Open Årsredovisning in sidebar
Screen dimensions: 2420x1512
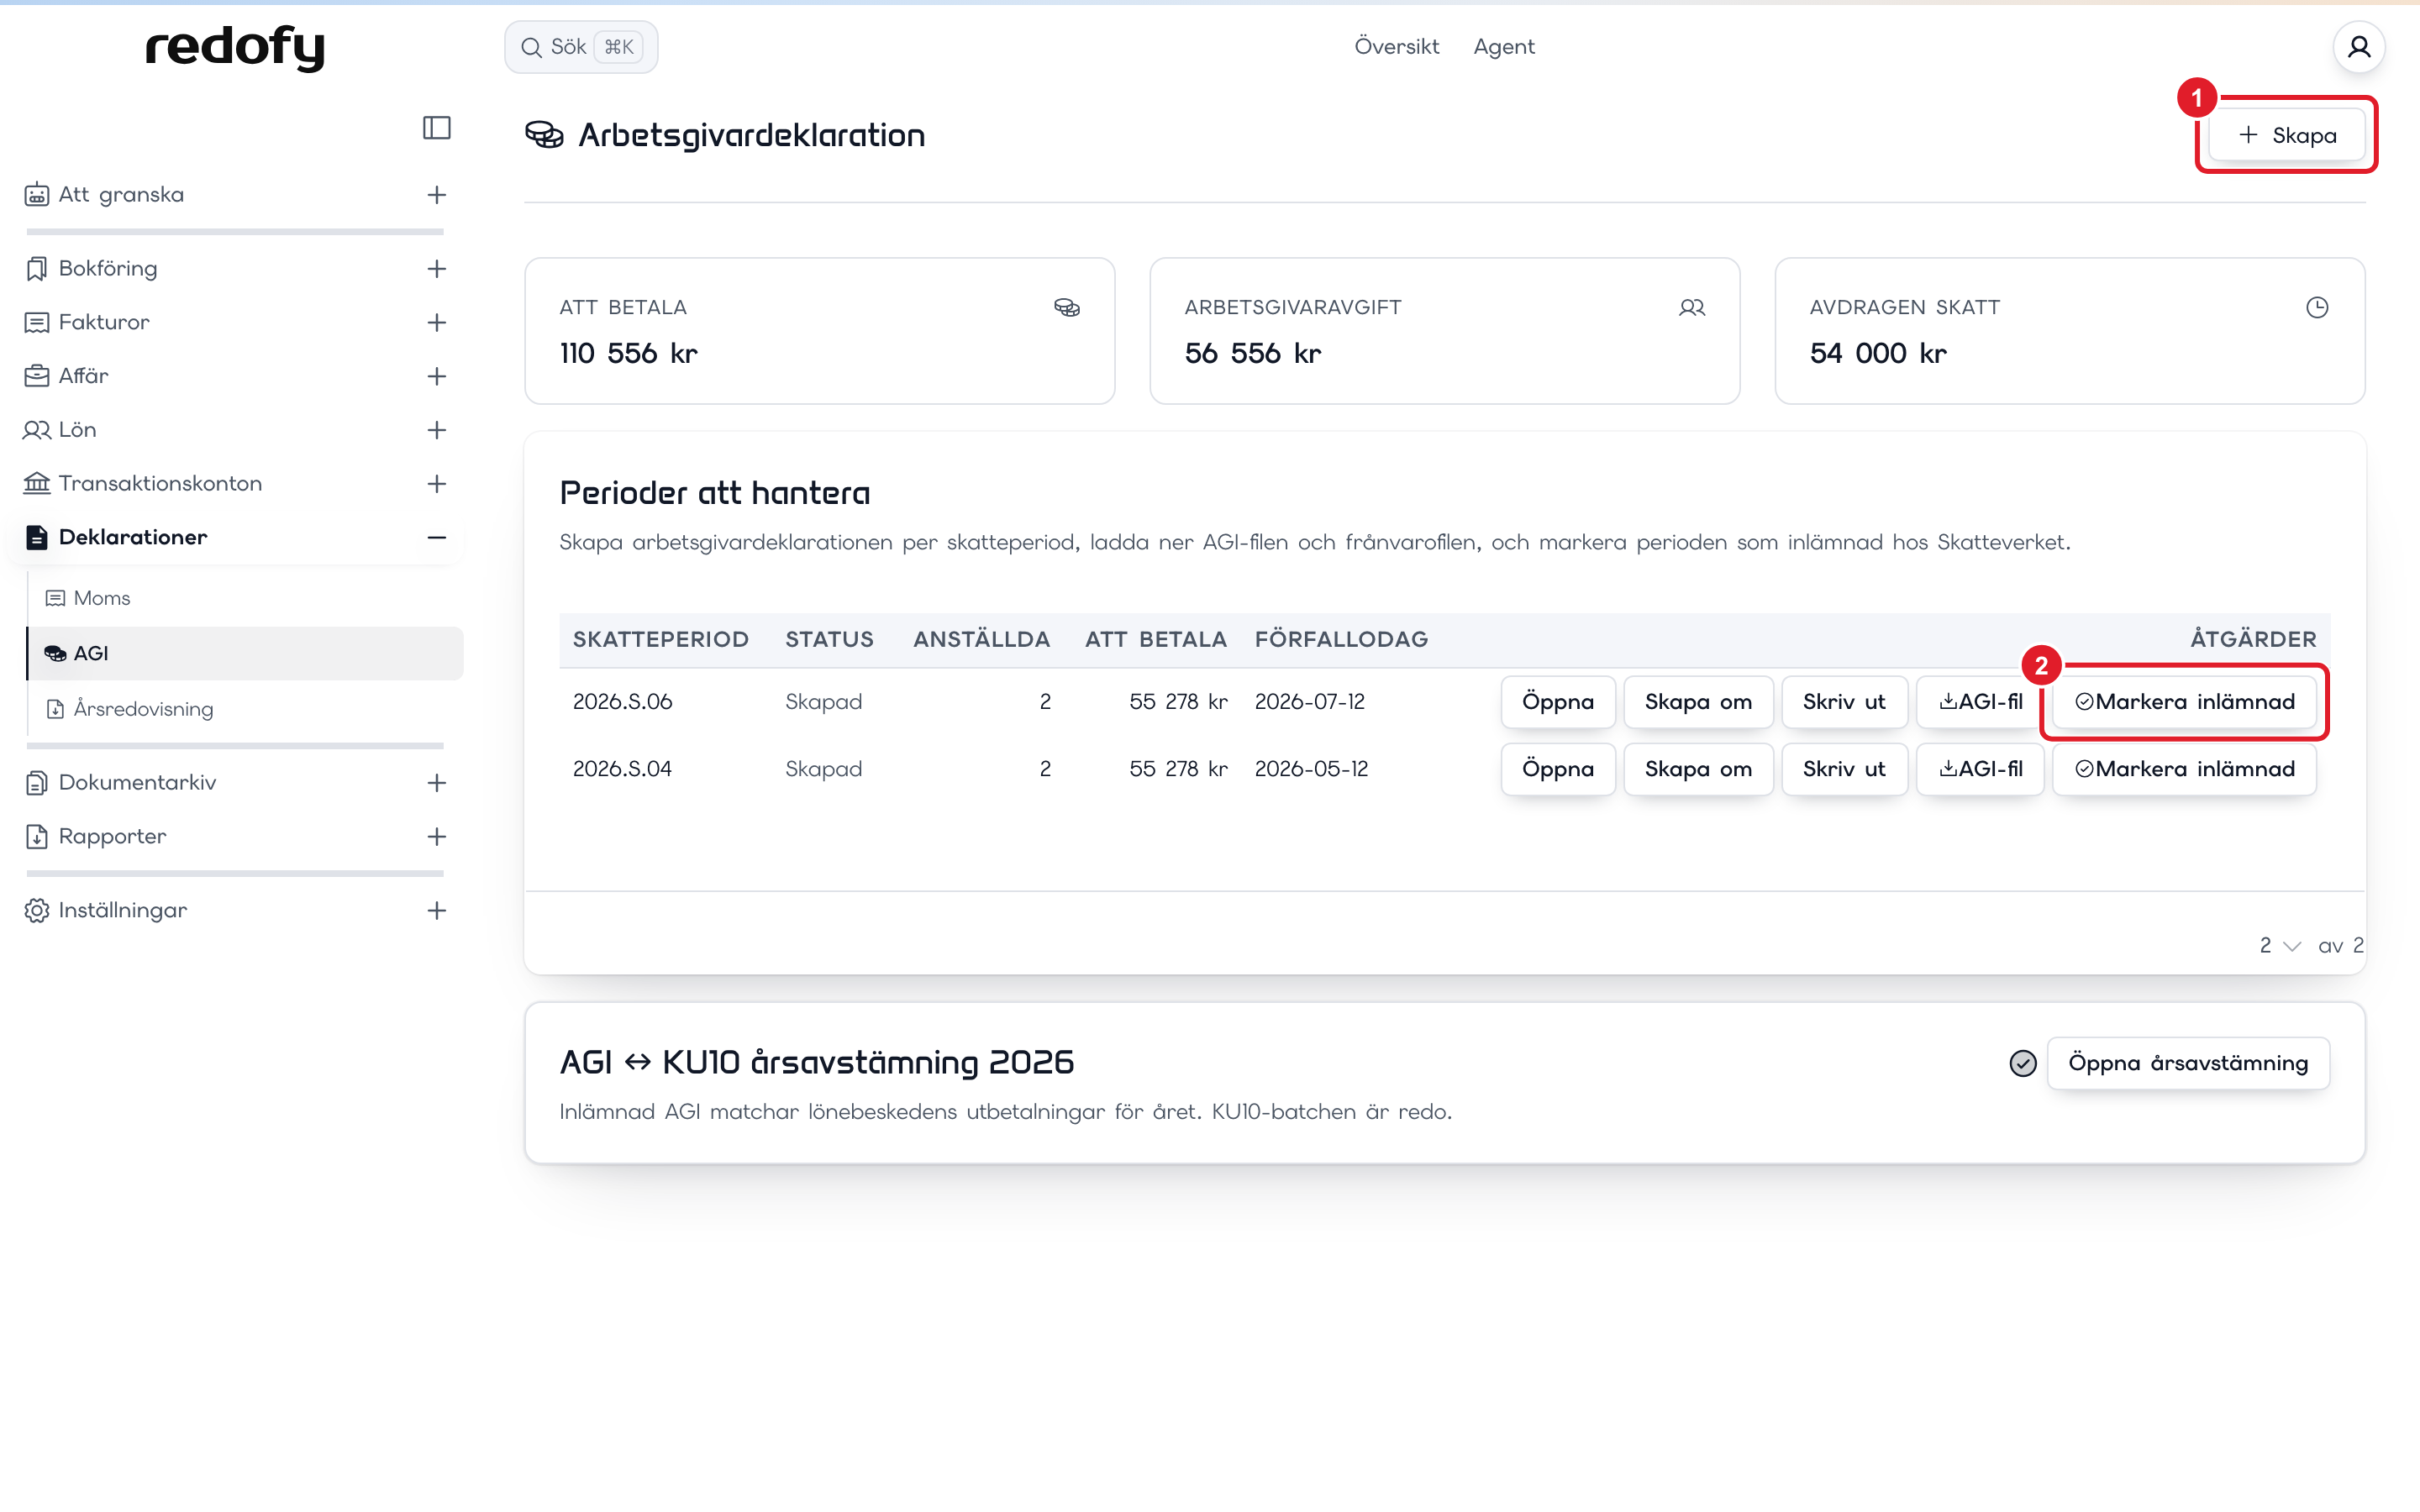click(x=245, y=709)
